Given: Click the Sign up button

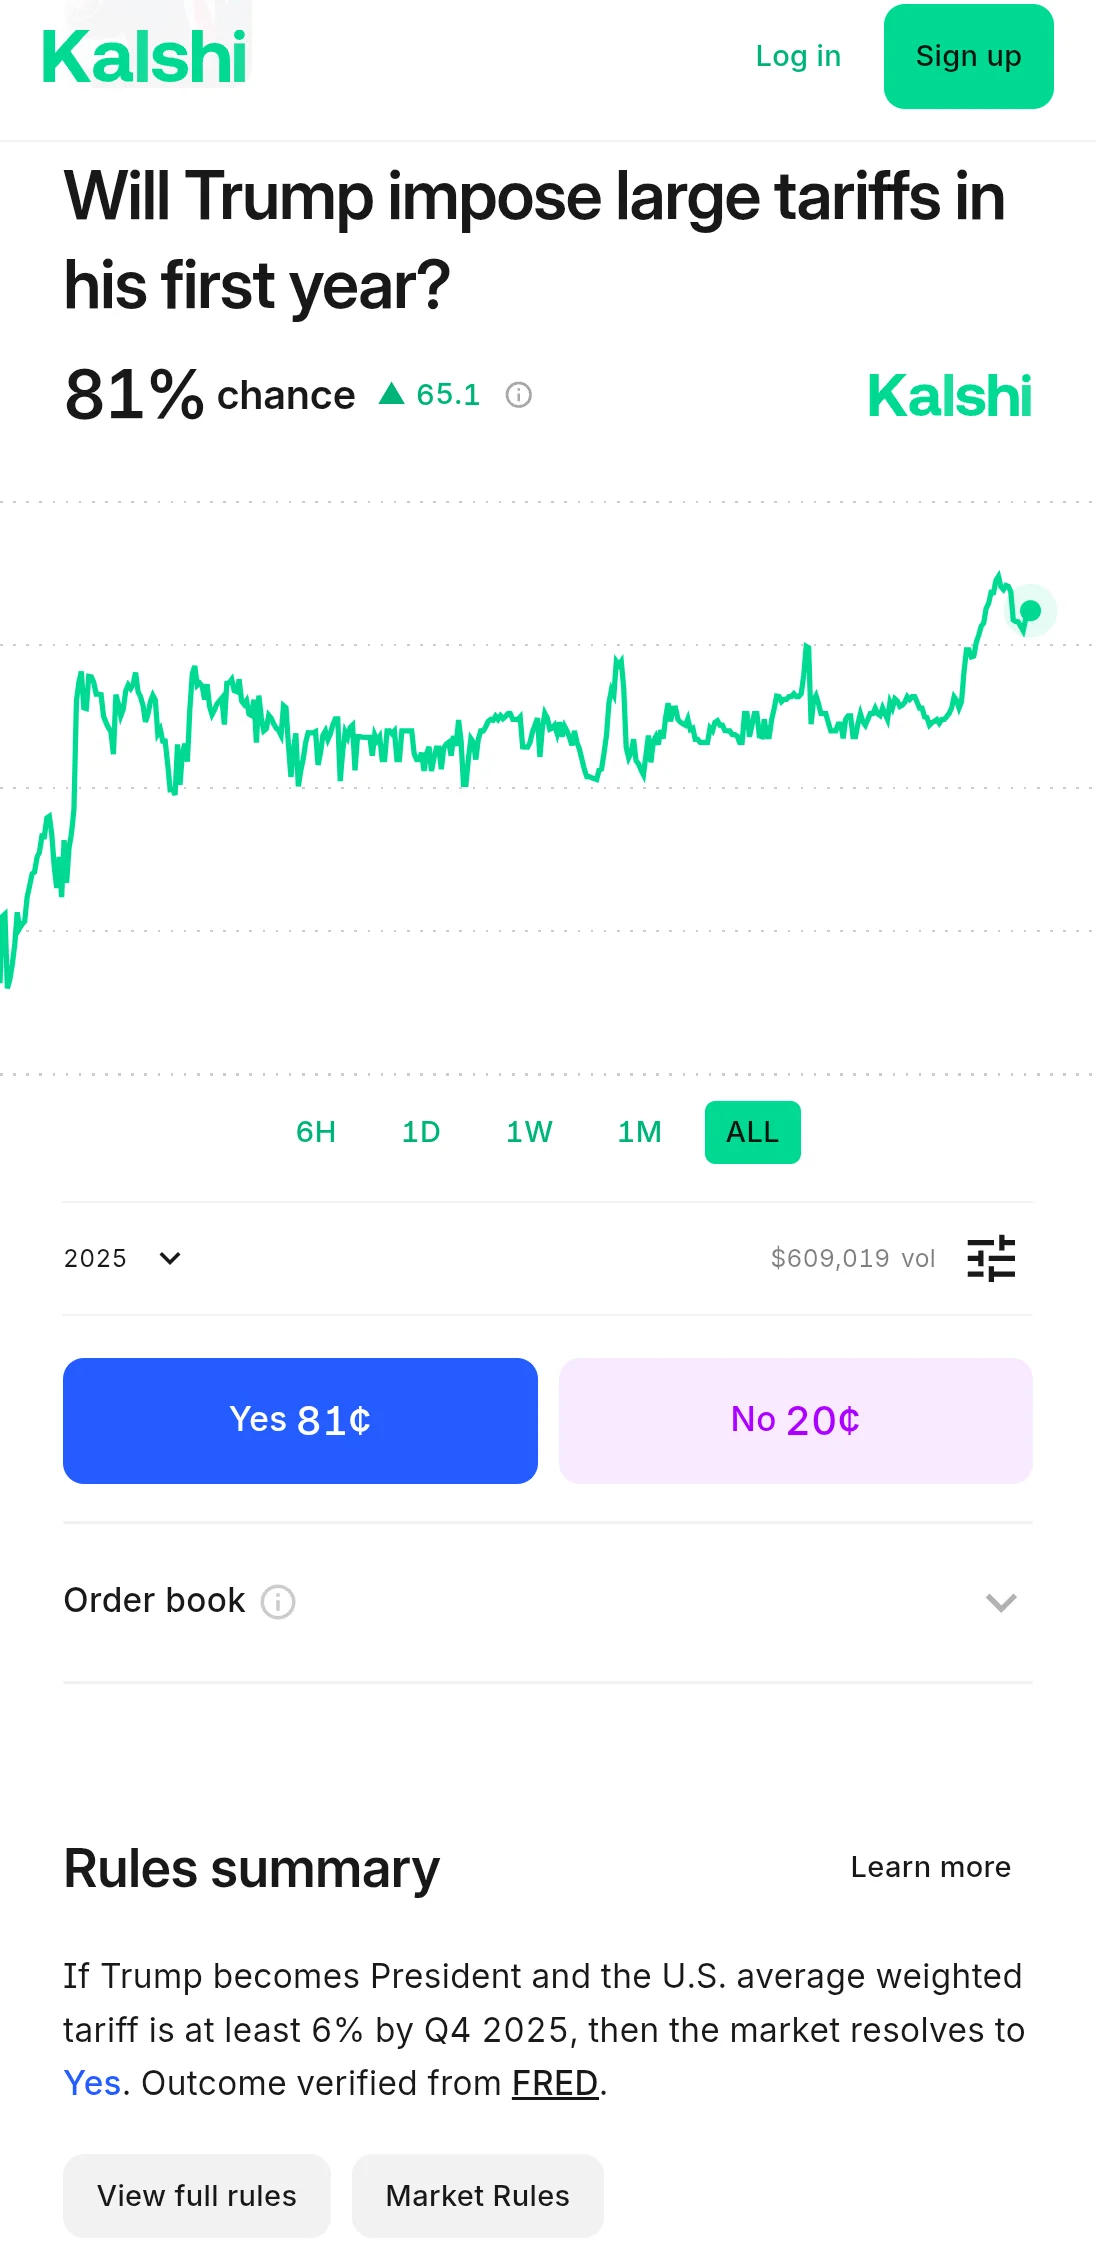Looking at the screenshot, I should 969,56.
